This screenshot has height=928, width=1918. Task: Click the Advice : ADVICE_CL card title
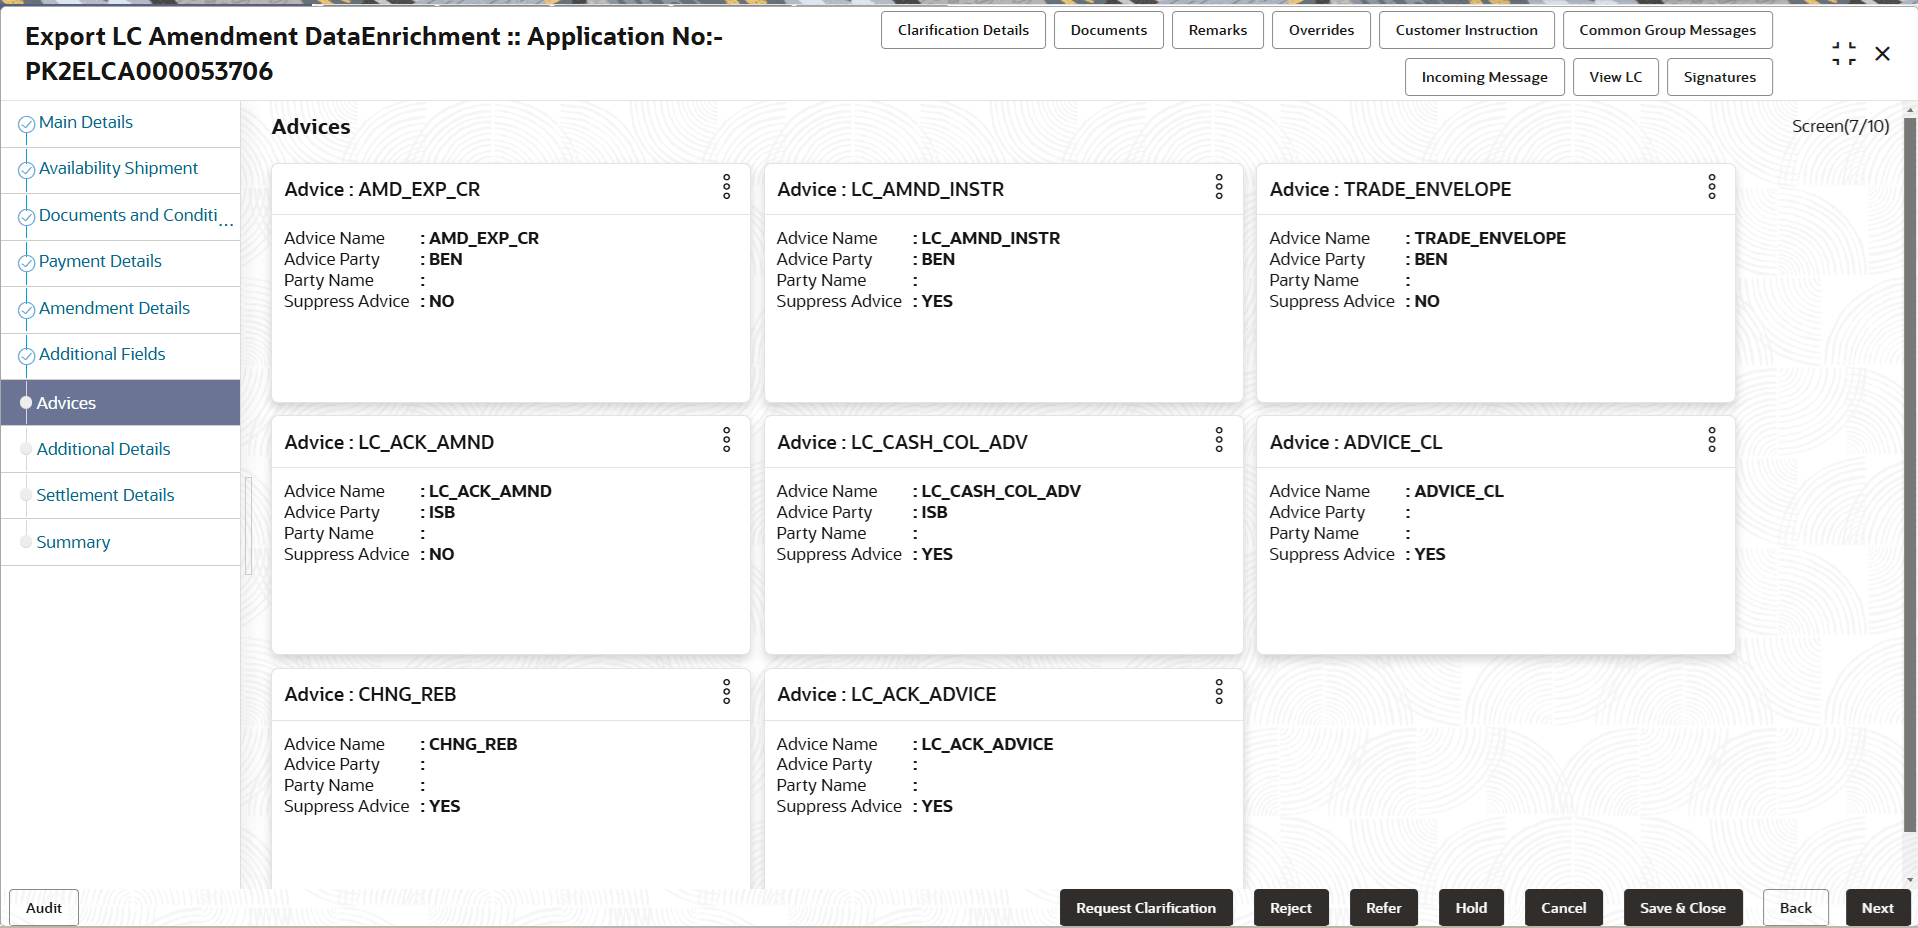click(x=1355, y=442)
